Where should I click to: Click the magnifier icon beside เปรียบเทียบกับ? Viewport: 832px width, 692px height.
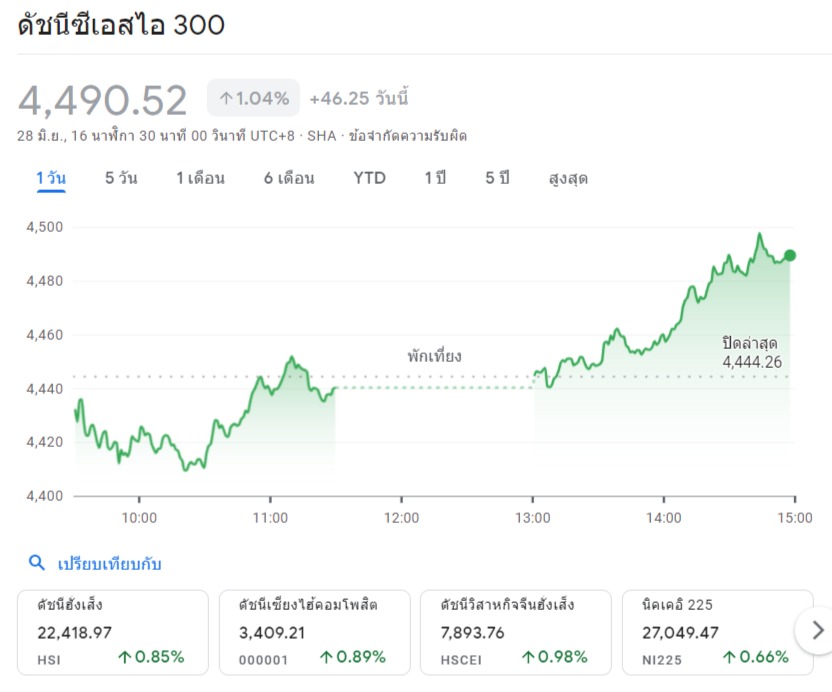pyautogui.click(x=37, y=563)
